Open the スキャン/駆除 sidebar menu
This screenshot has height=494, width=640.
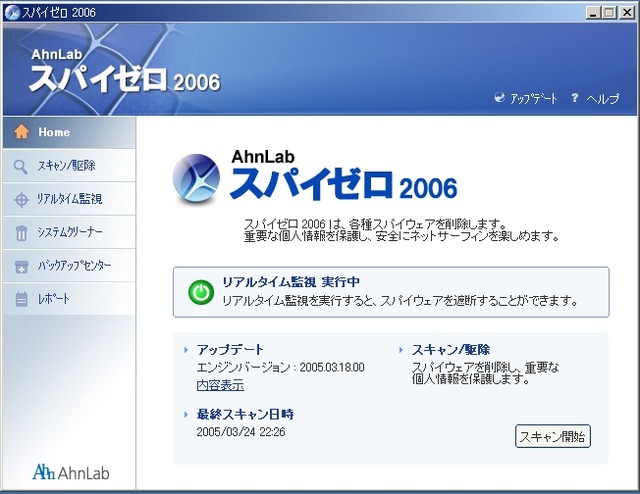click(69, 166)
